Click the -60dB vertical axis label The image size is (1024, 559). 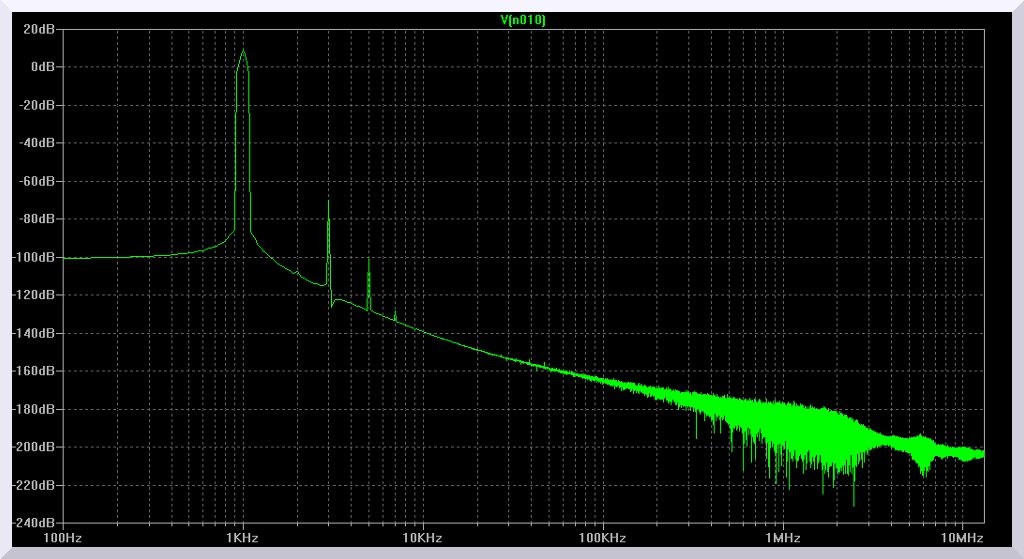pos(36,181)
